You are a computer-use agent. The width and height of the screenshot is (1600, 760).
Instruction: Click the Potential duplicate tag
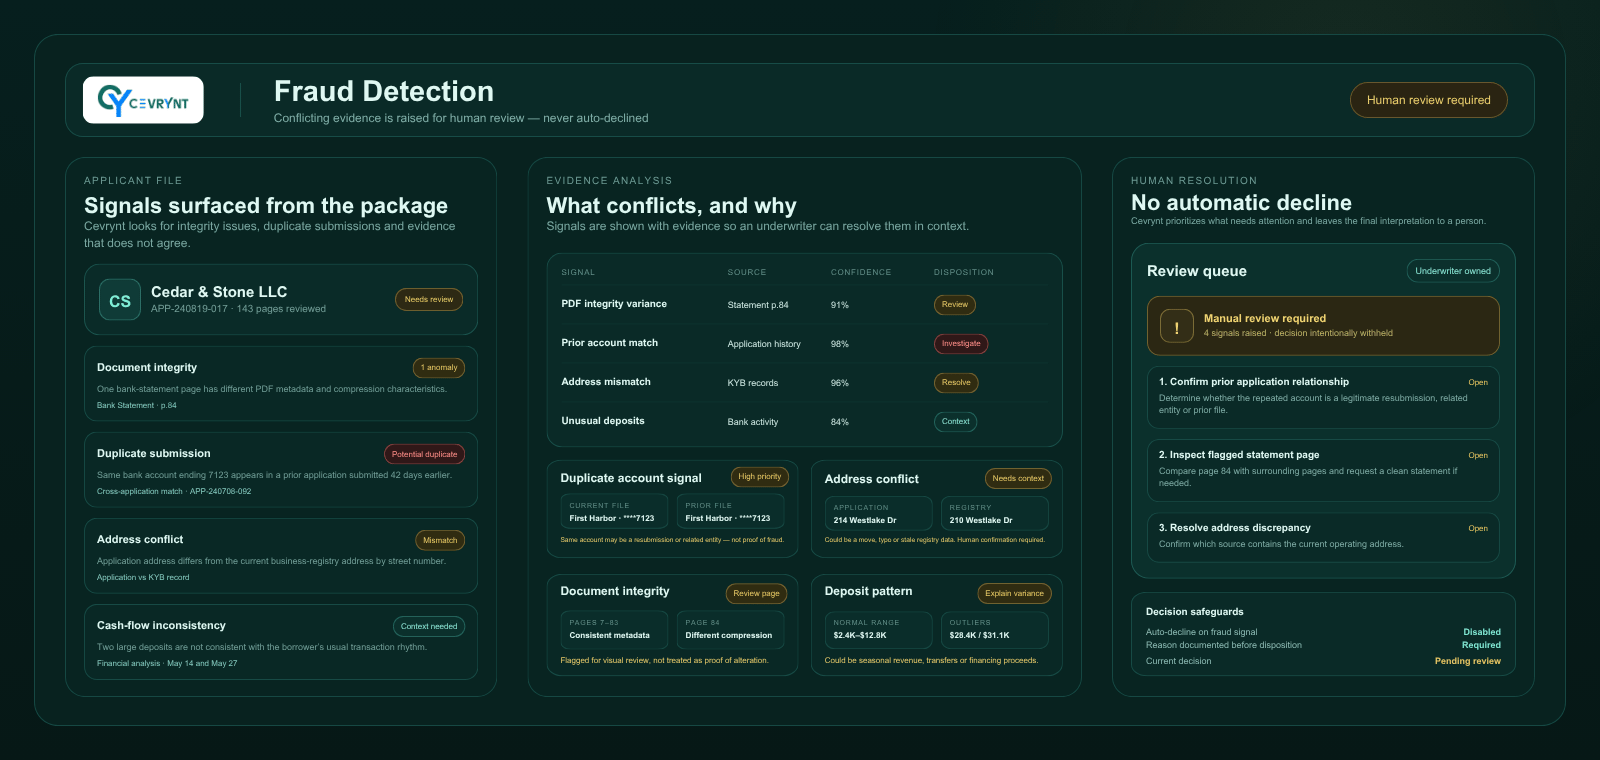pos(424,454)
